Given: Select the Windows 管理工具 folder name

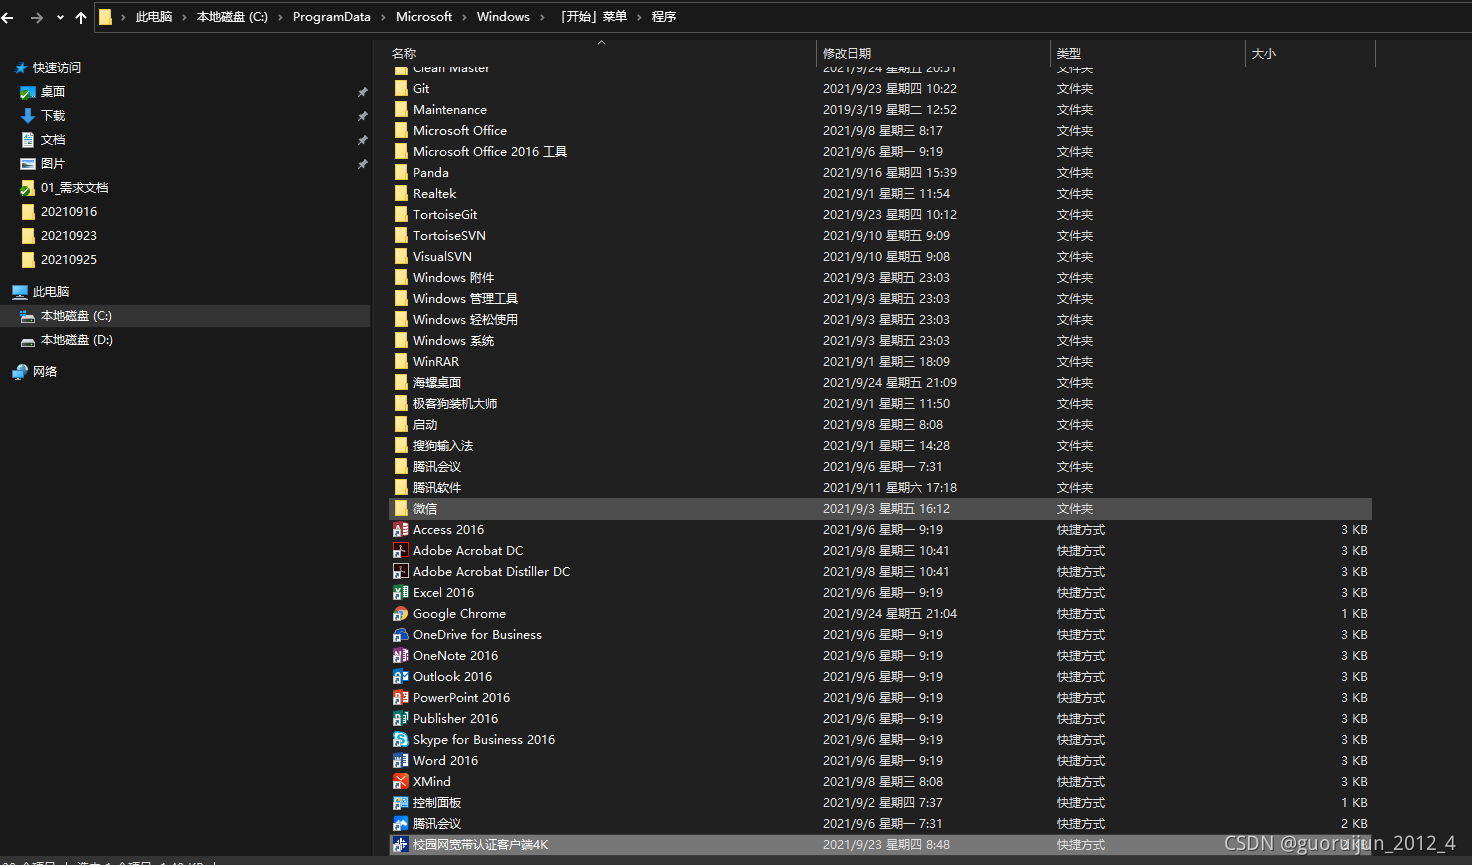Looking at the screenshot, I should (465, 299).
